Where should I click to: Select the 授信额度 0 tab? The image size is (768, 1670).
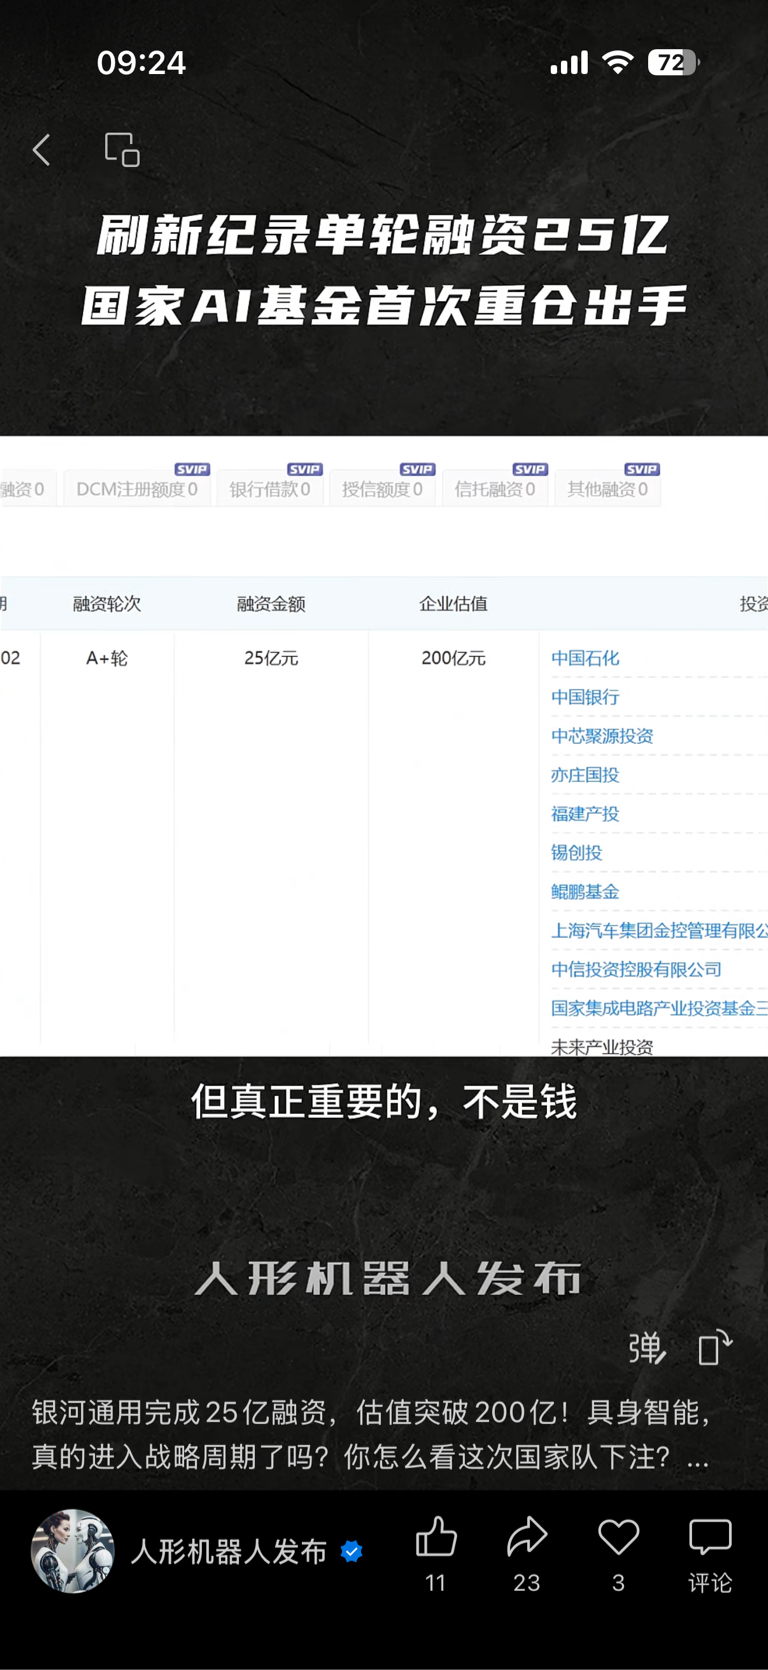[x=382, y=489]
